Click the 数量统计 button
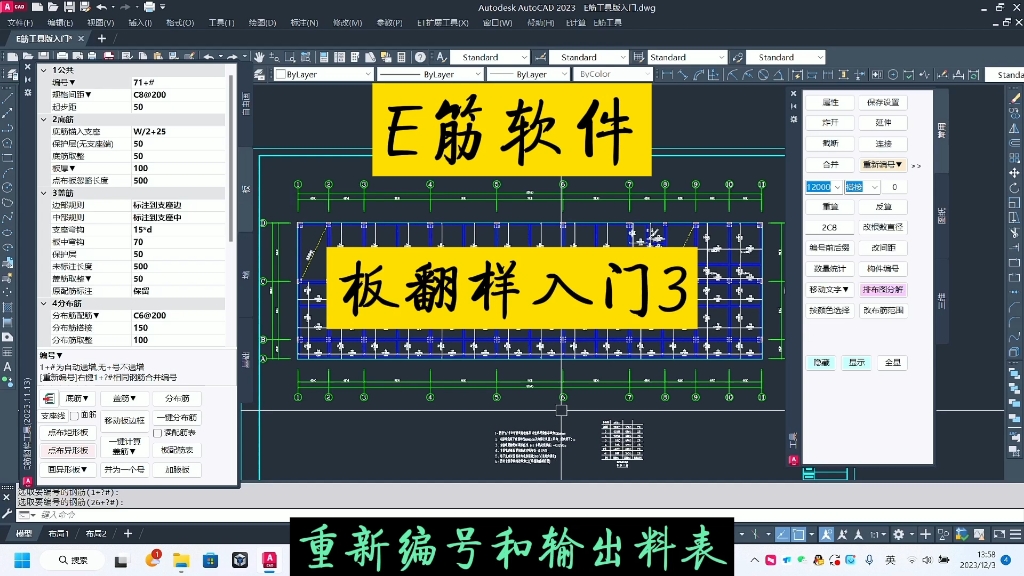The image size is (1024, 576). click(829, 269)
